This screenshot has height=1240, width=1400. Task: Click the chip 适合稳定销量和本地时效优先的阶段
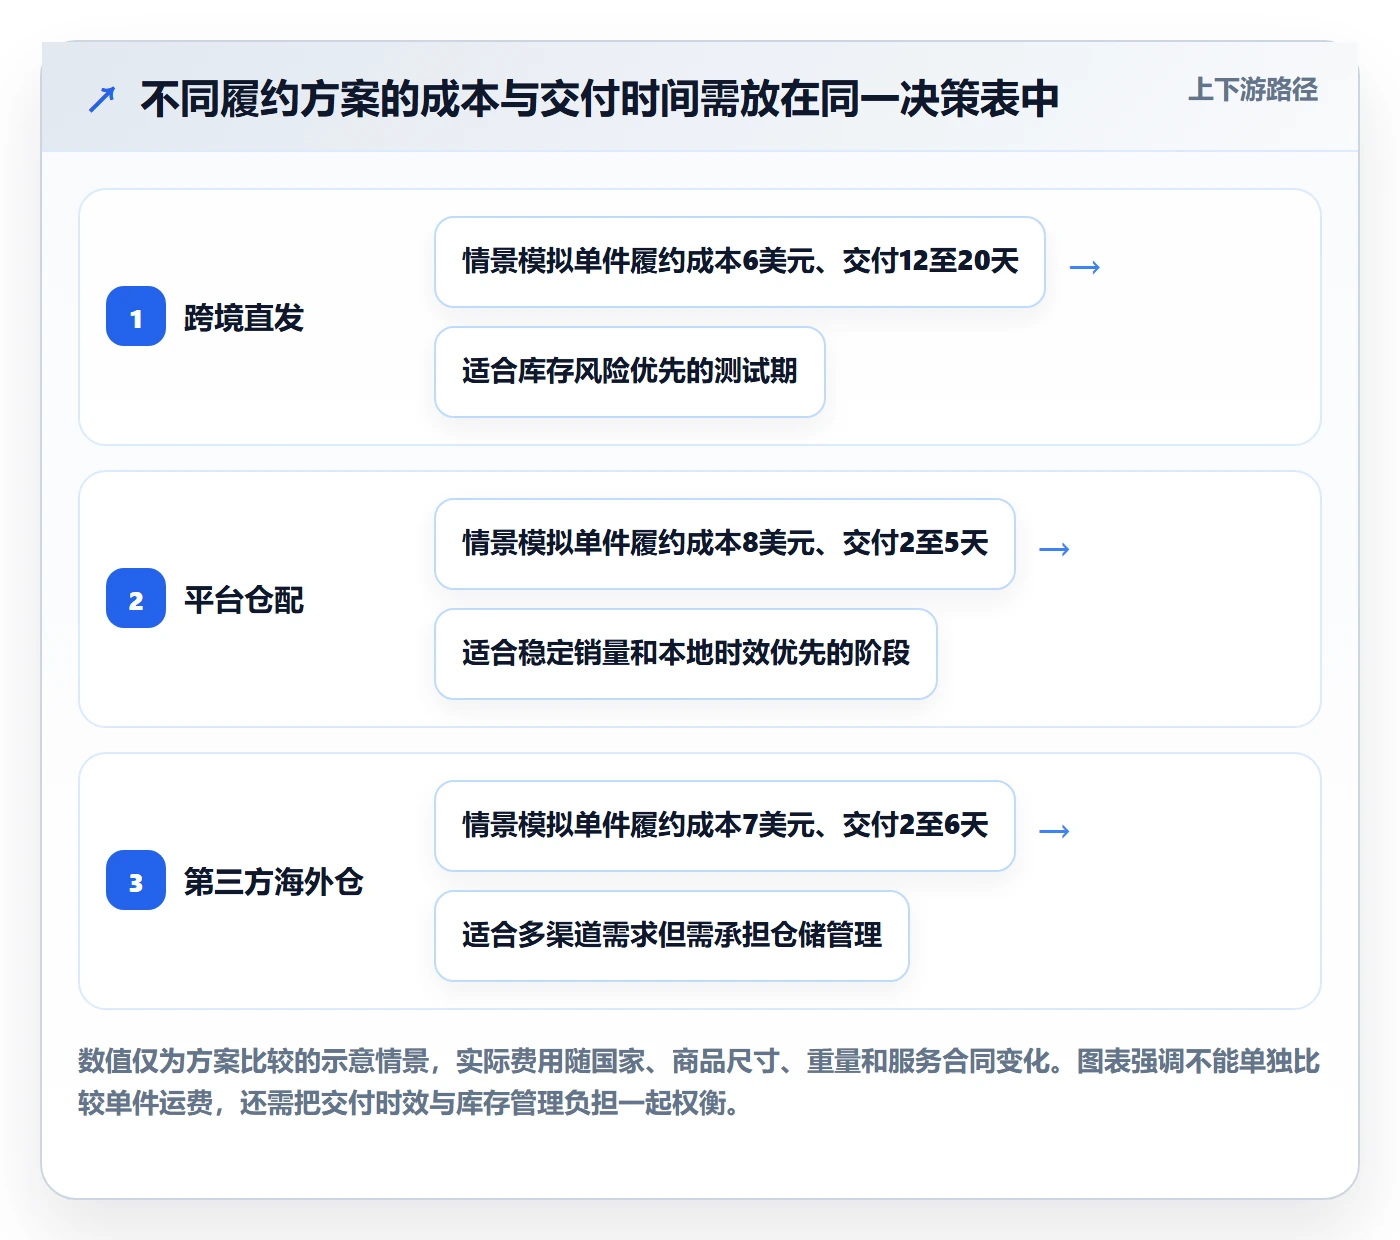(686, 654)
